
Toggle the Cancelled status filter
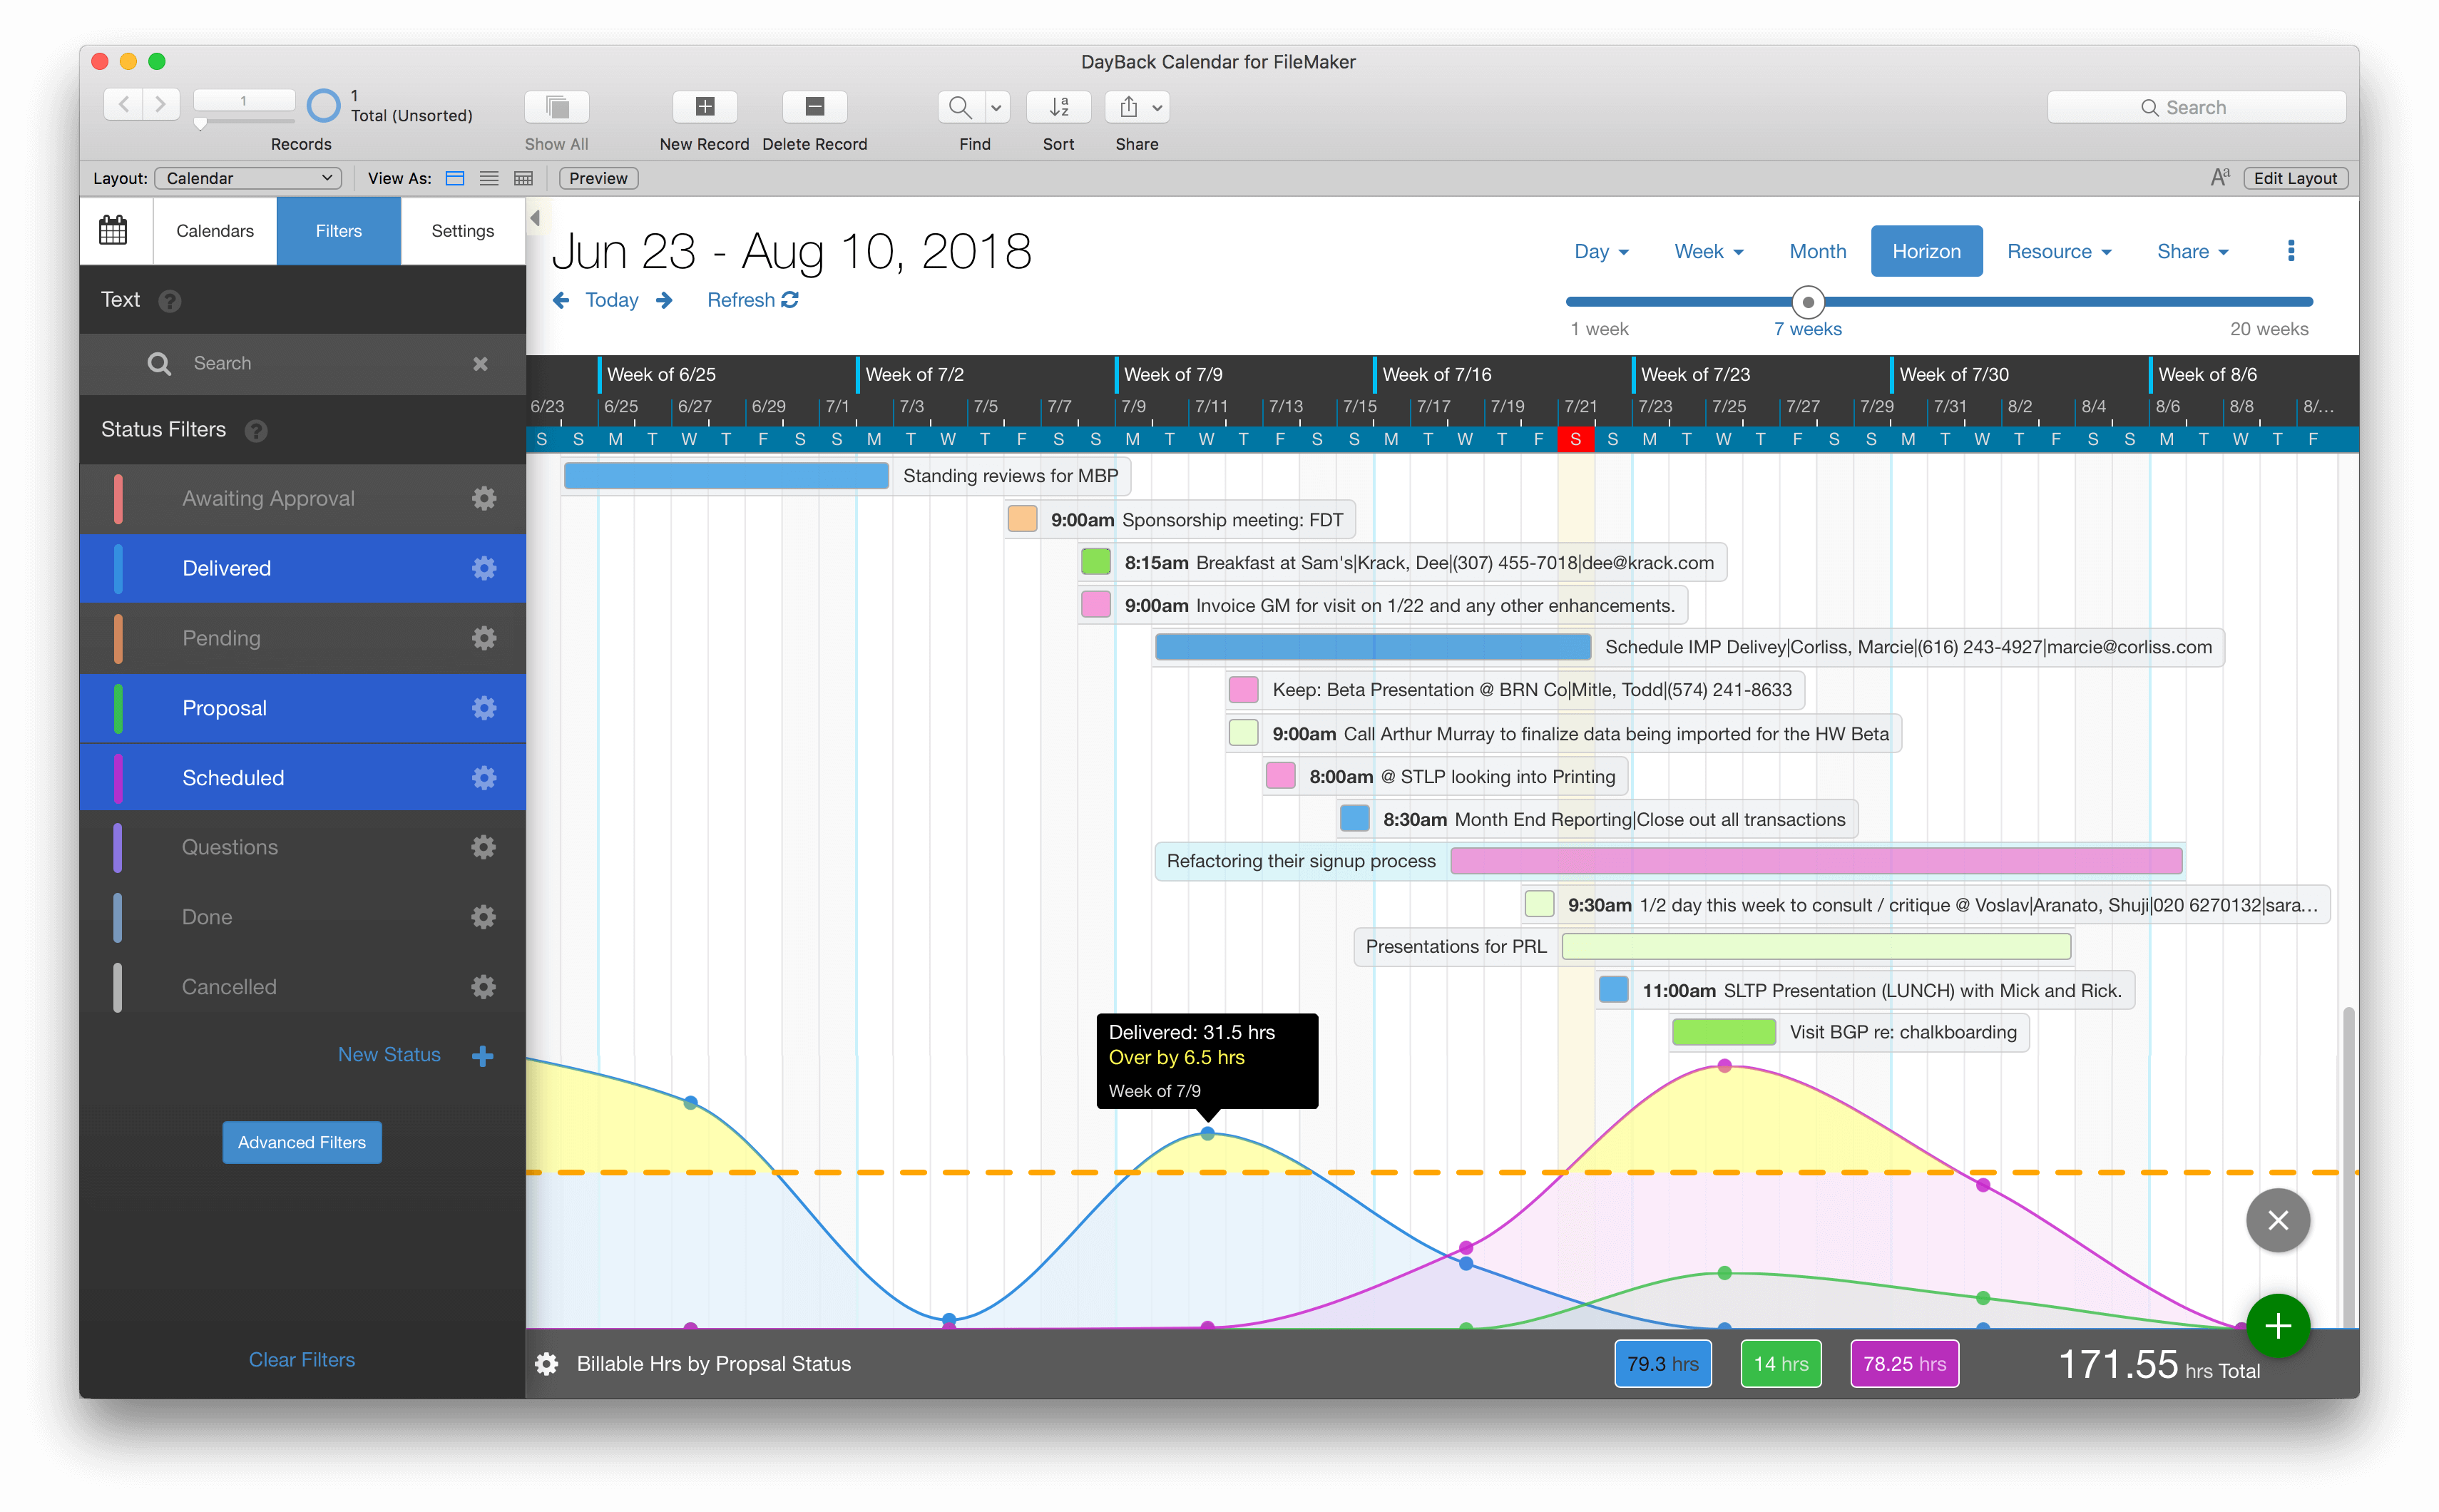[302, 987]
